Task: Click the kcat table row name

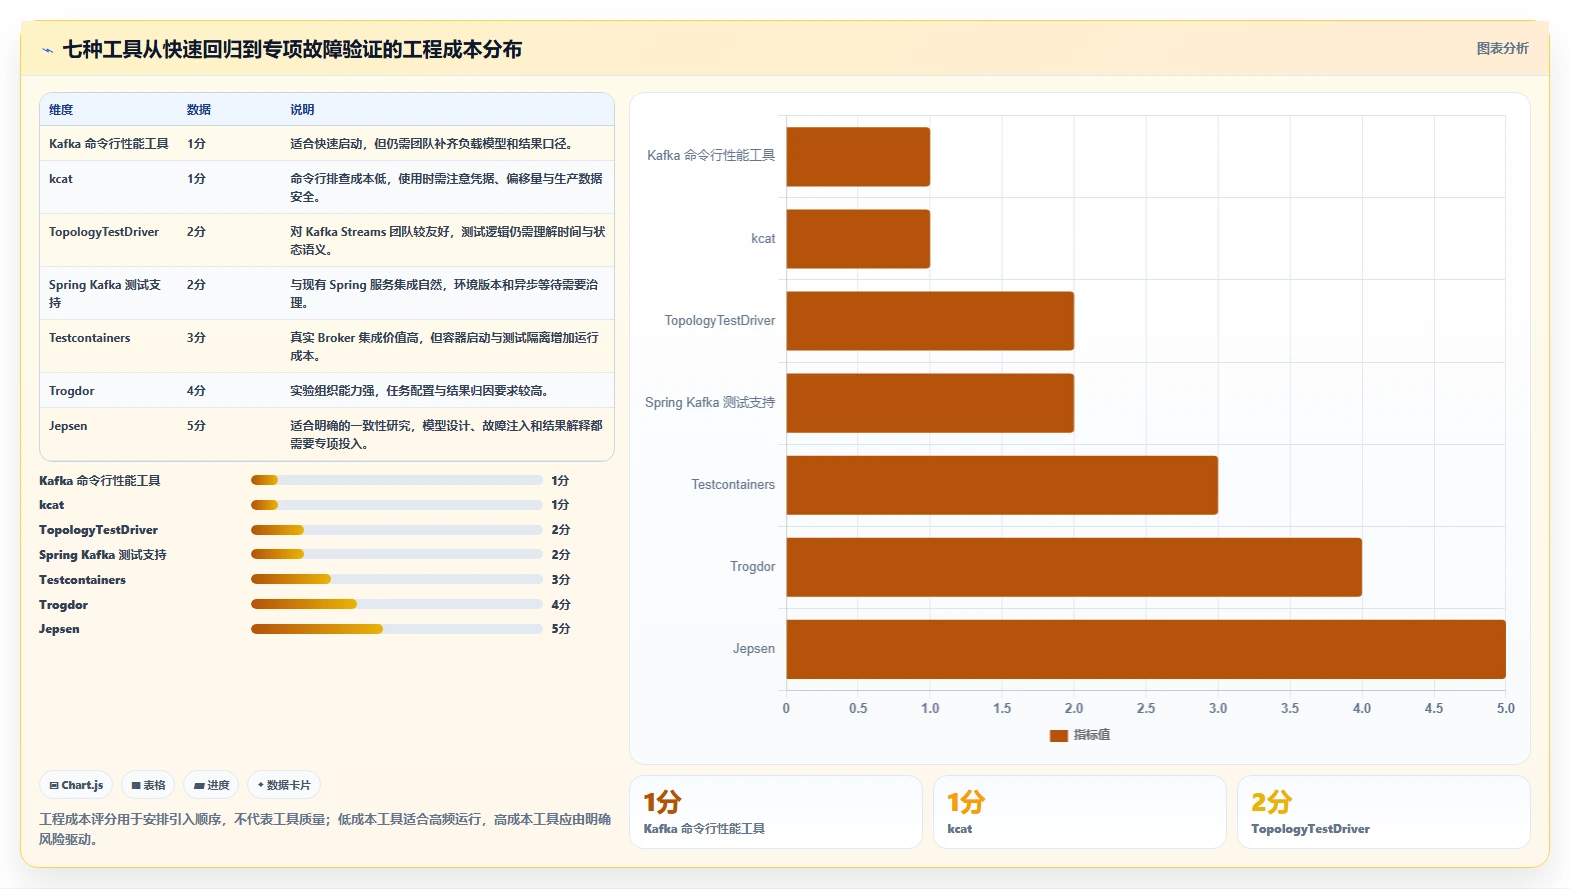Action: coord(61,179)
